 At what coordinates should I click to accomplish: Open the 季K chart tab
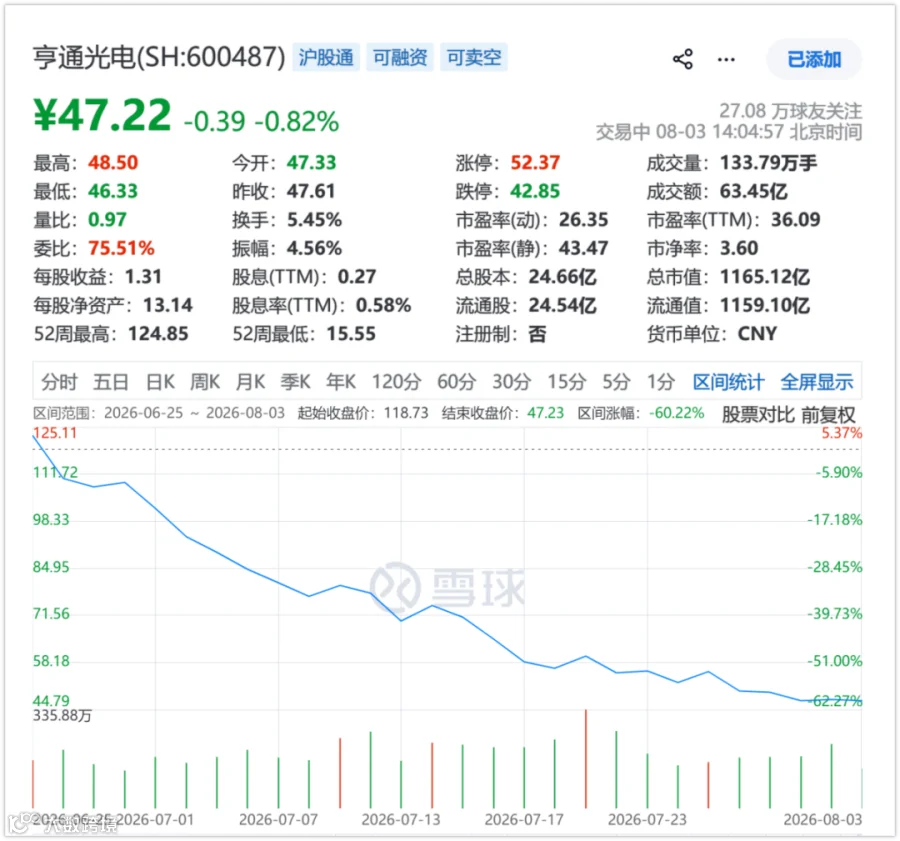tap(296, 382)
